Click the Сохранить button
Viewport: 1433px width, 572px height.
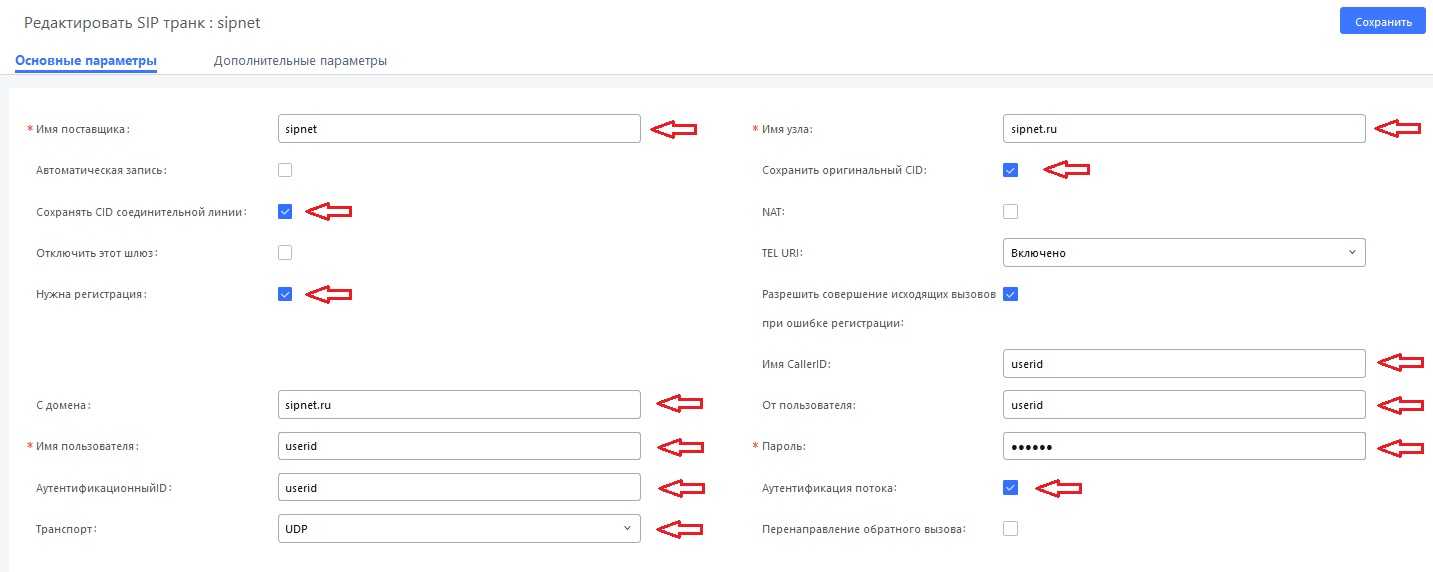click(1383, 21)
